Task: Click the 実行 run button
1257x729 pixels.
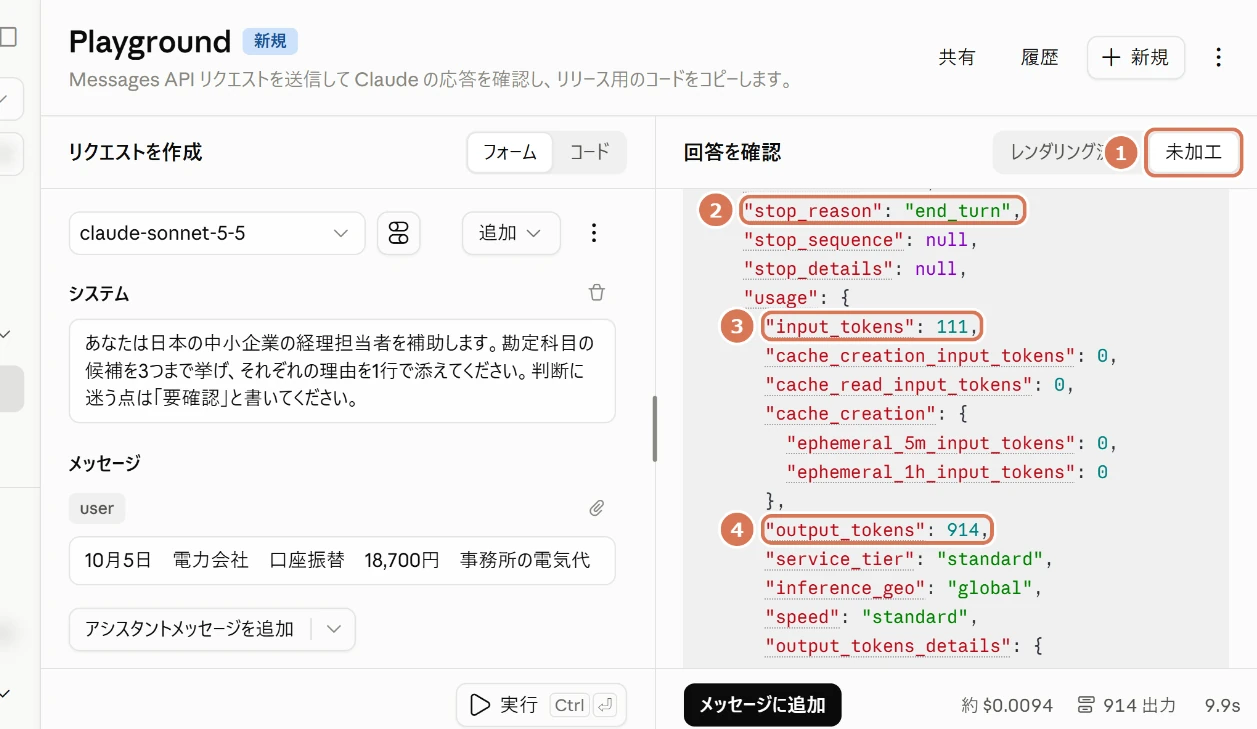Action: tap(541, 705)
